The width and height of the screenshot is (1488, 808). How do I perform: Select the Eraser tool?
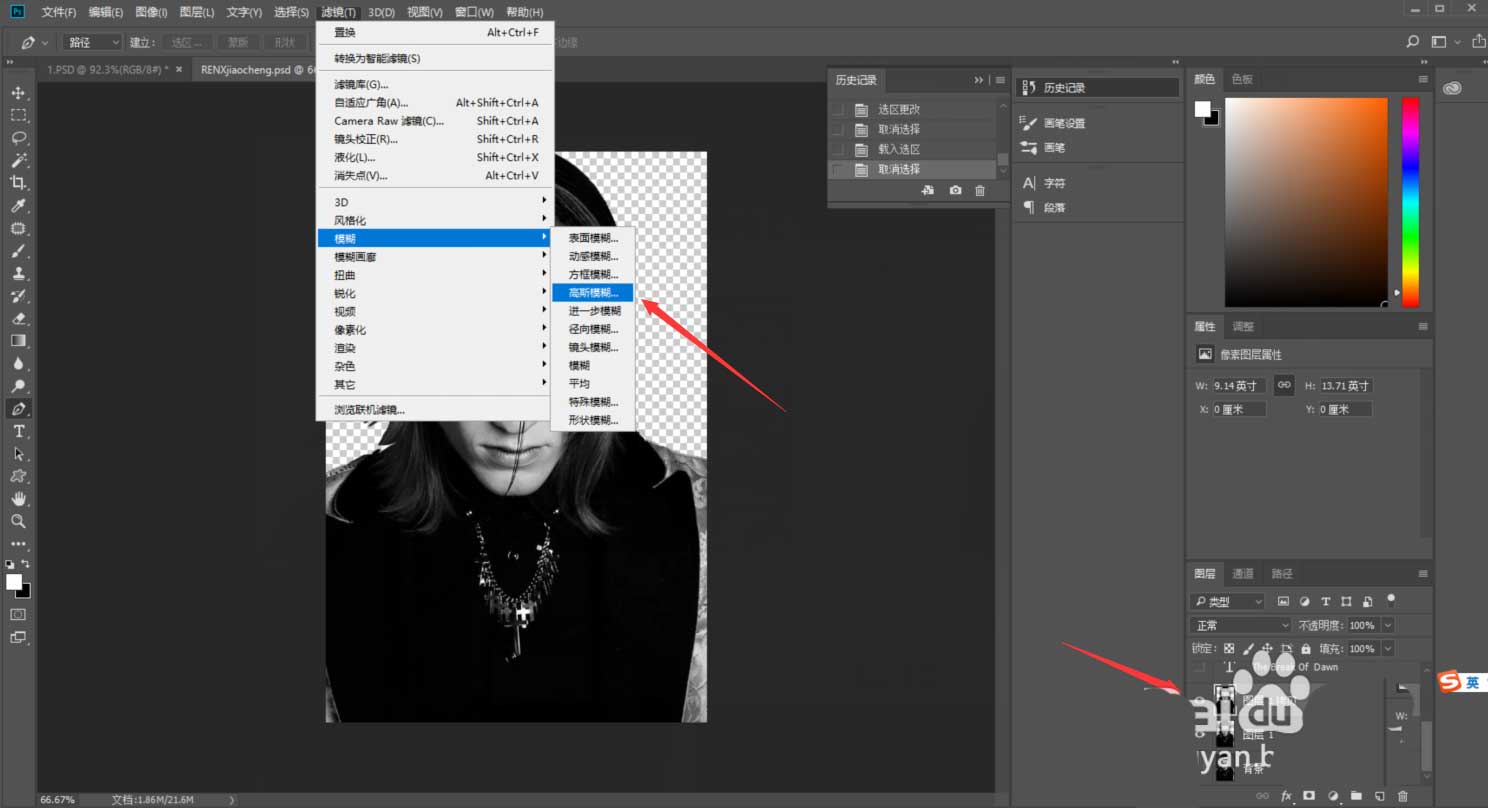point(18,318)
